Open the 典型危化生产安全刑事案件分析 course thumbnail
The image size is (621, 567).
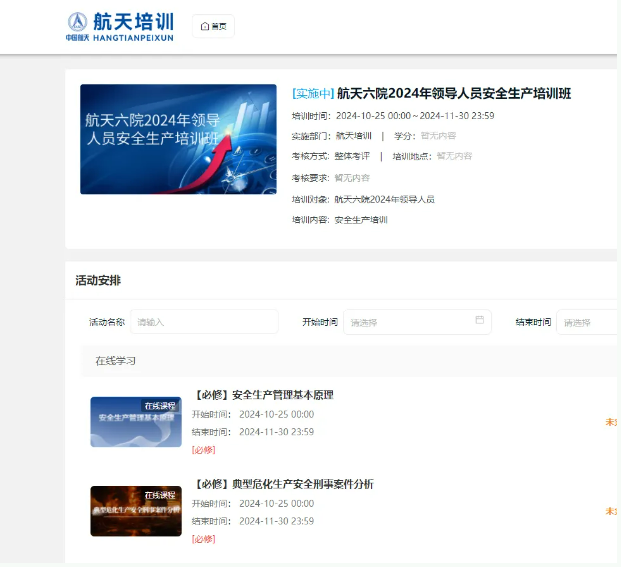point(136,511)
